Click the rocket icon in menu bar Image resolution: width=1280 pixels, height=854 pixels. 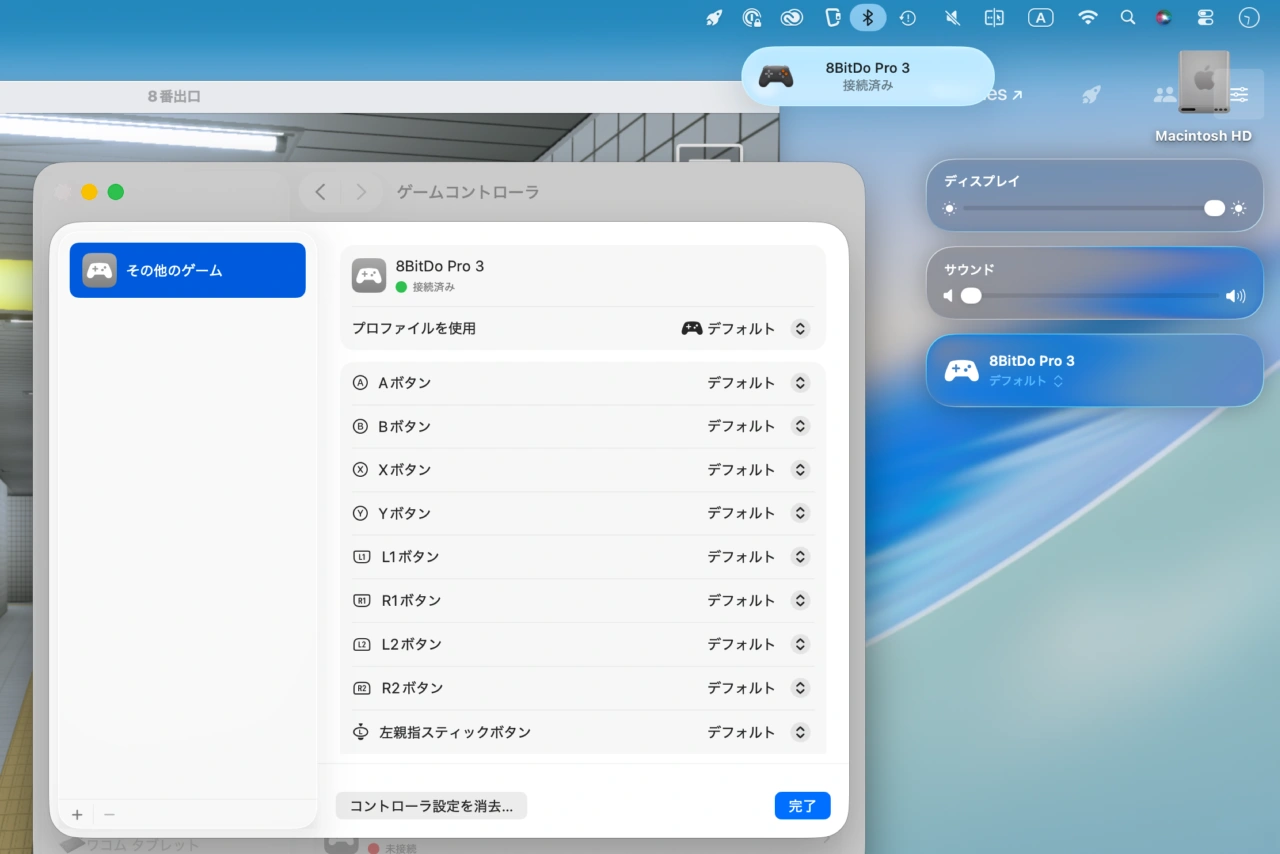point(714,17)
